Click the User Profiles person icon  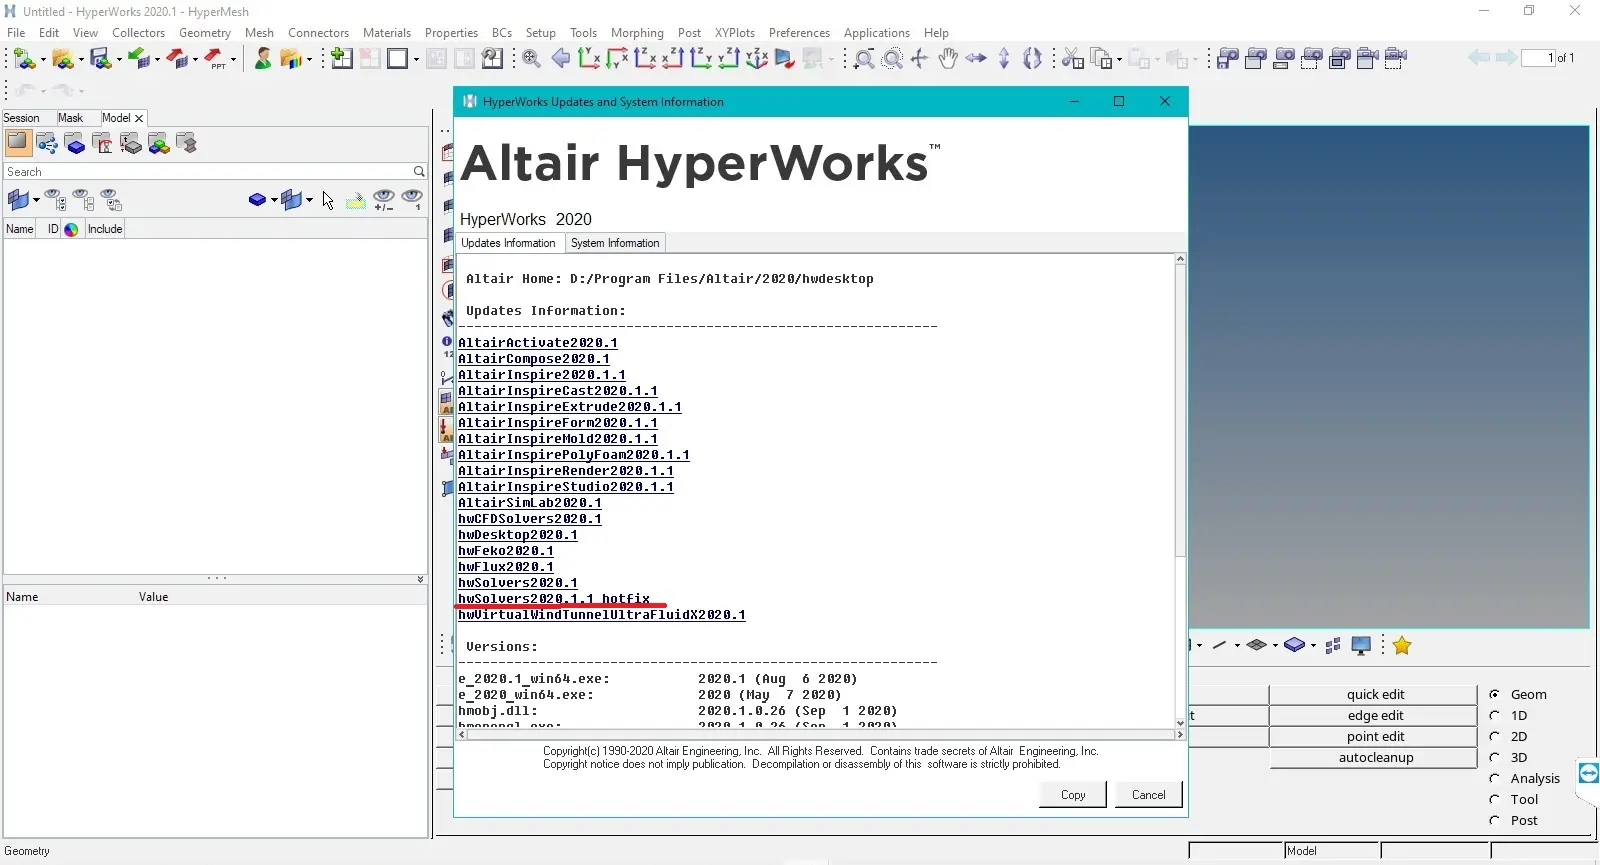[x=263, y=59]
